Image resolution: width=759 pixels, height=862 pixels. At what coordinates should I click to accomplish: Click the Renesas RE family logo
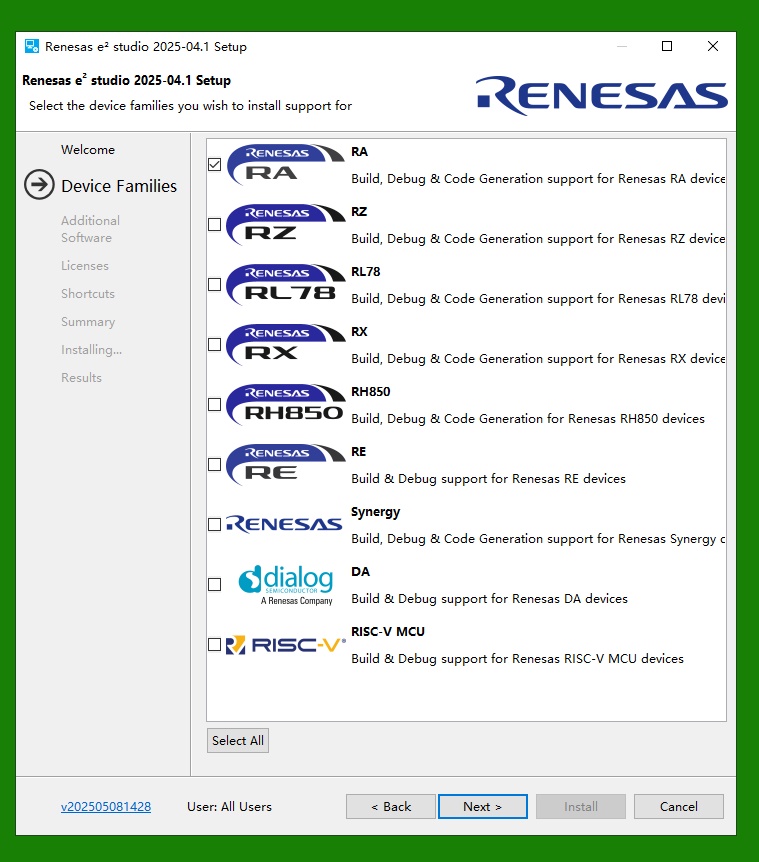click(x=285, y=465)
